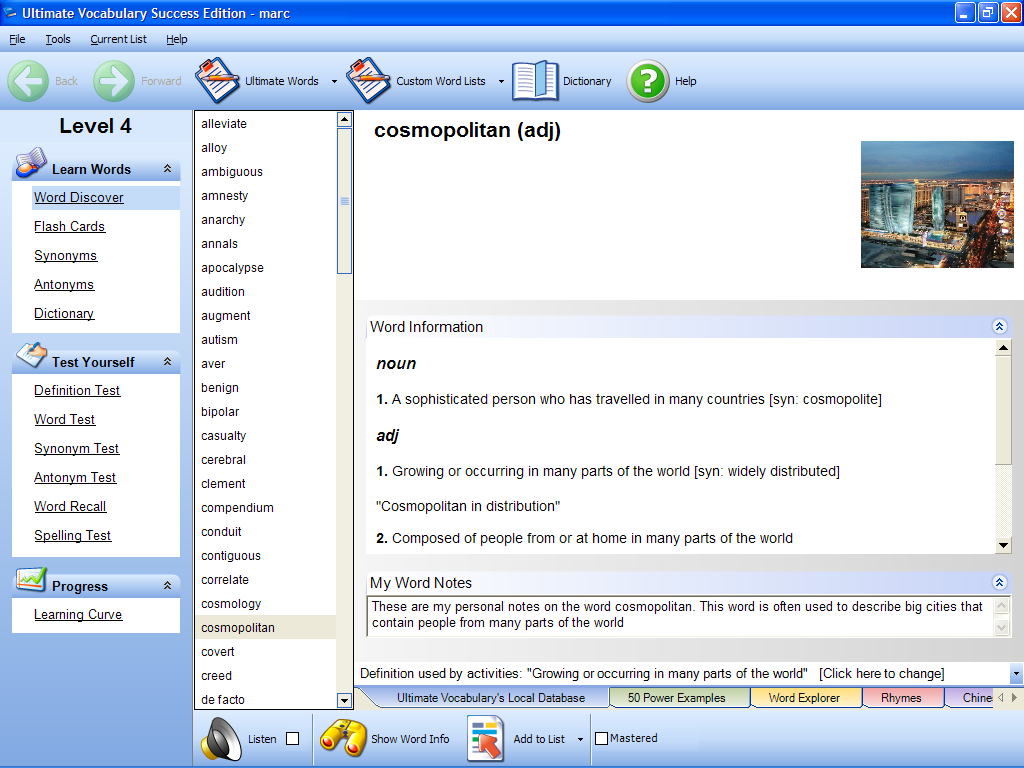This screenshot has width=1024, height=768.
Task: Click the Test Yourself notepad icon
Action: (31, 355)
